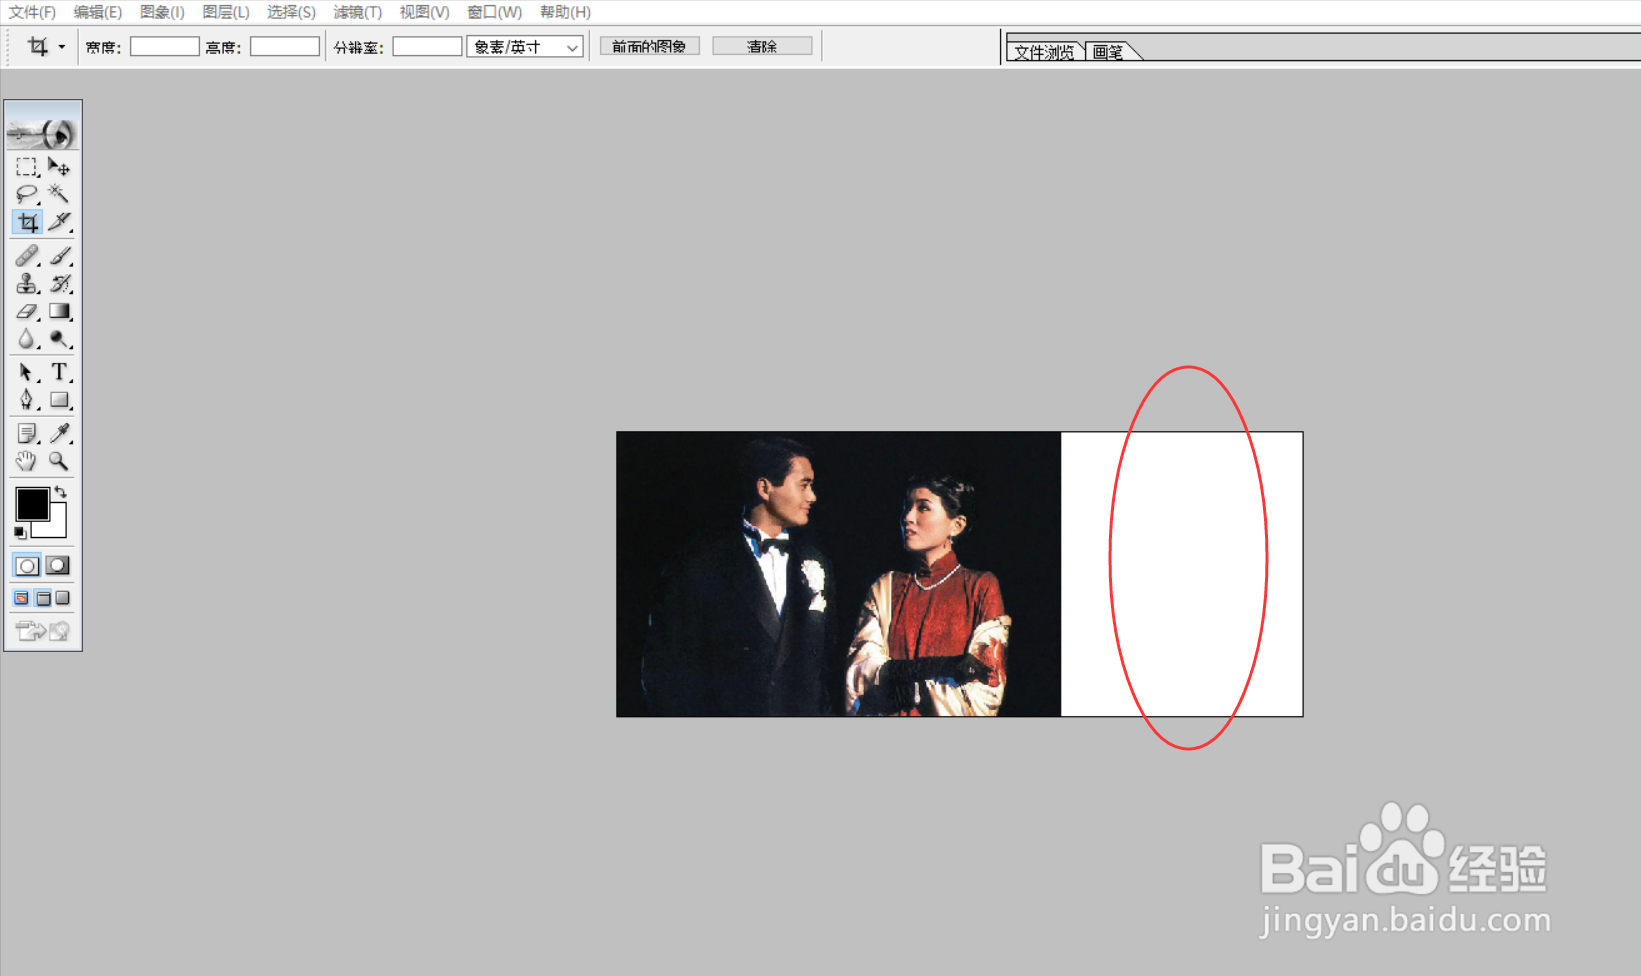1641x976 pixels.
Task: Select the Path Selection tool
Action: [x=27, y=373]
